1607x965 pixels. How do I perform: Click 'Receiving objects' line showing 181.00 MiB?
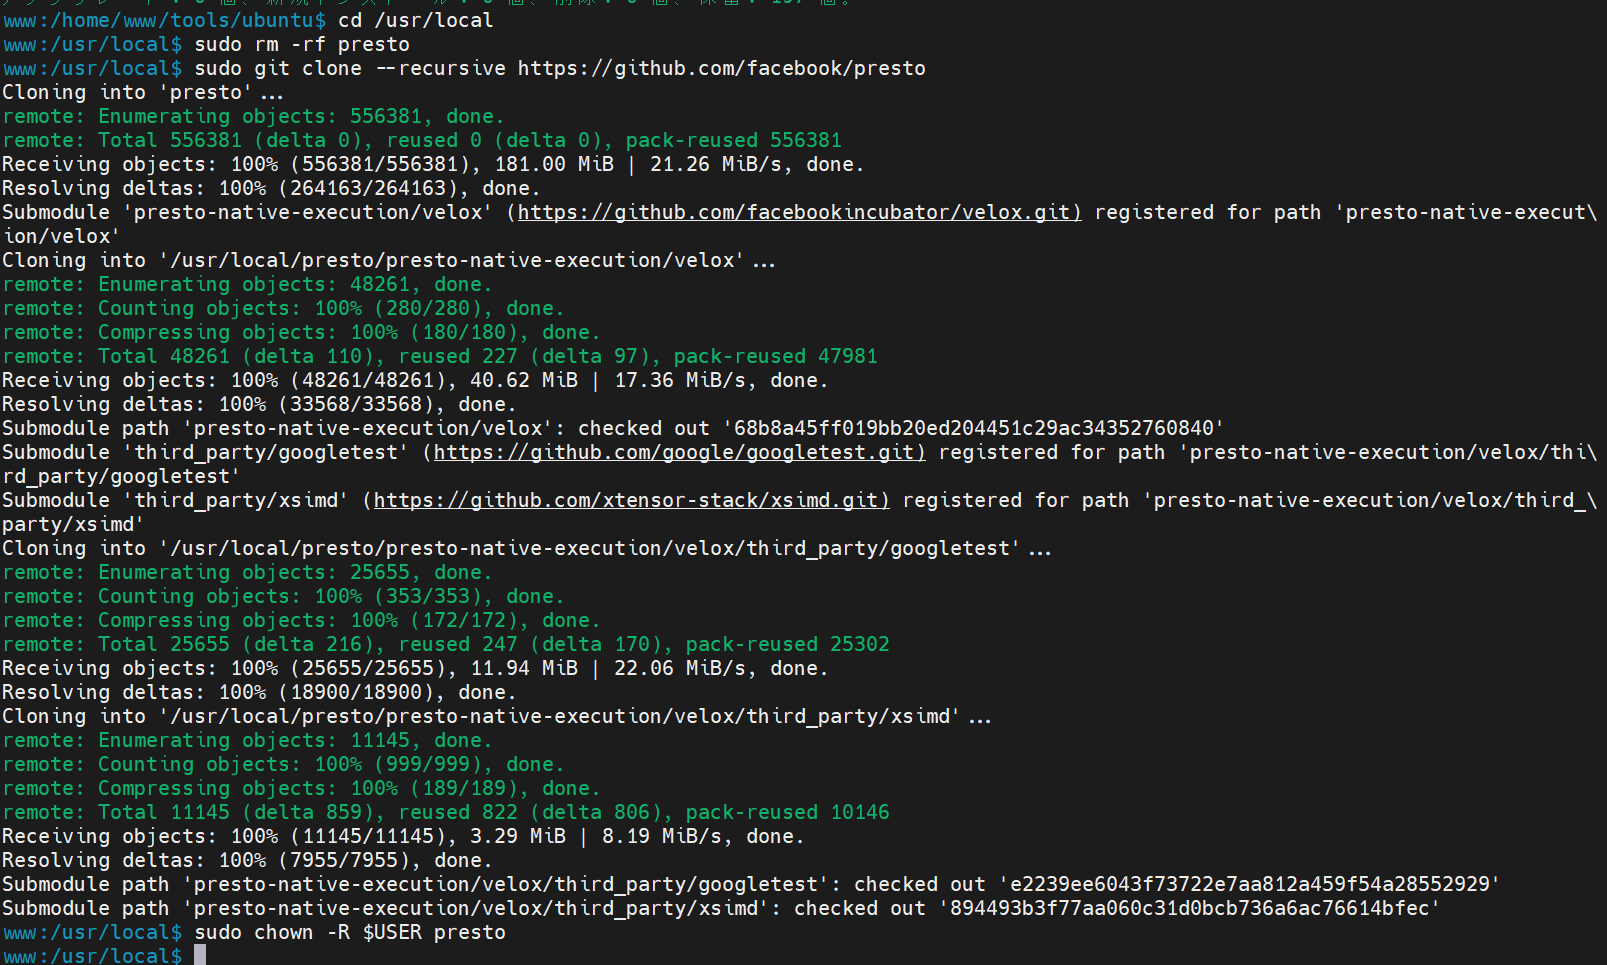point(433,164)
